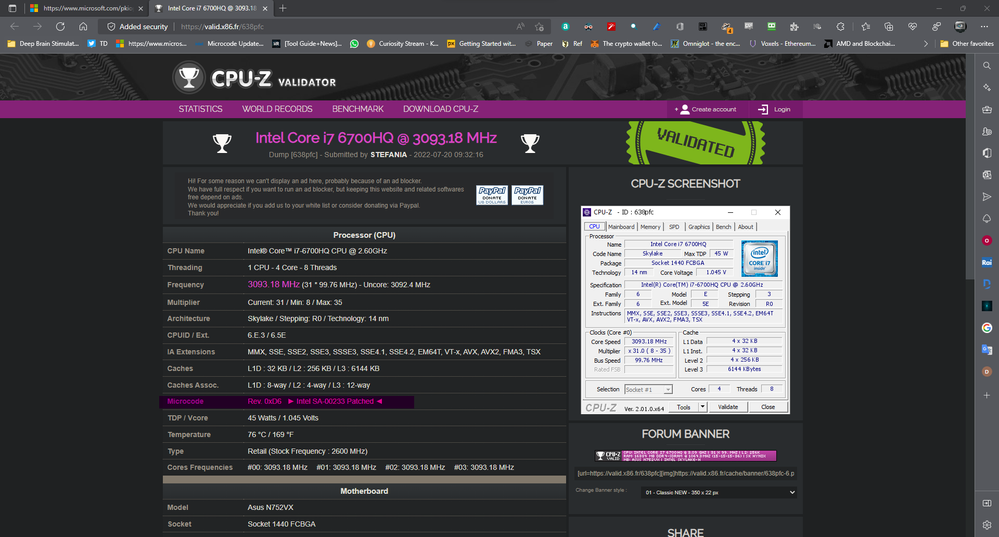Image resolution: width=999 pixels, height=537 pixels.
Task: Open the WORLD RECORDS menu
Action: (x=277, y=109)
